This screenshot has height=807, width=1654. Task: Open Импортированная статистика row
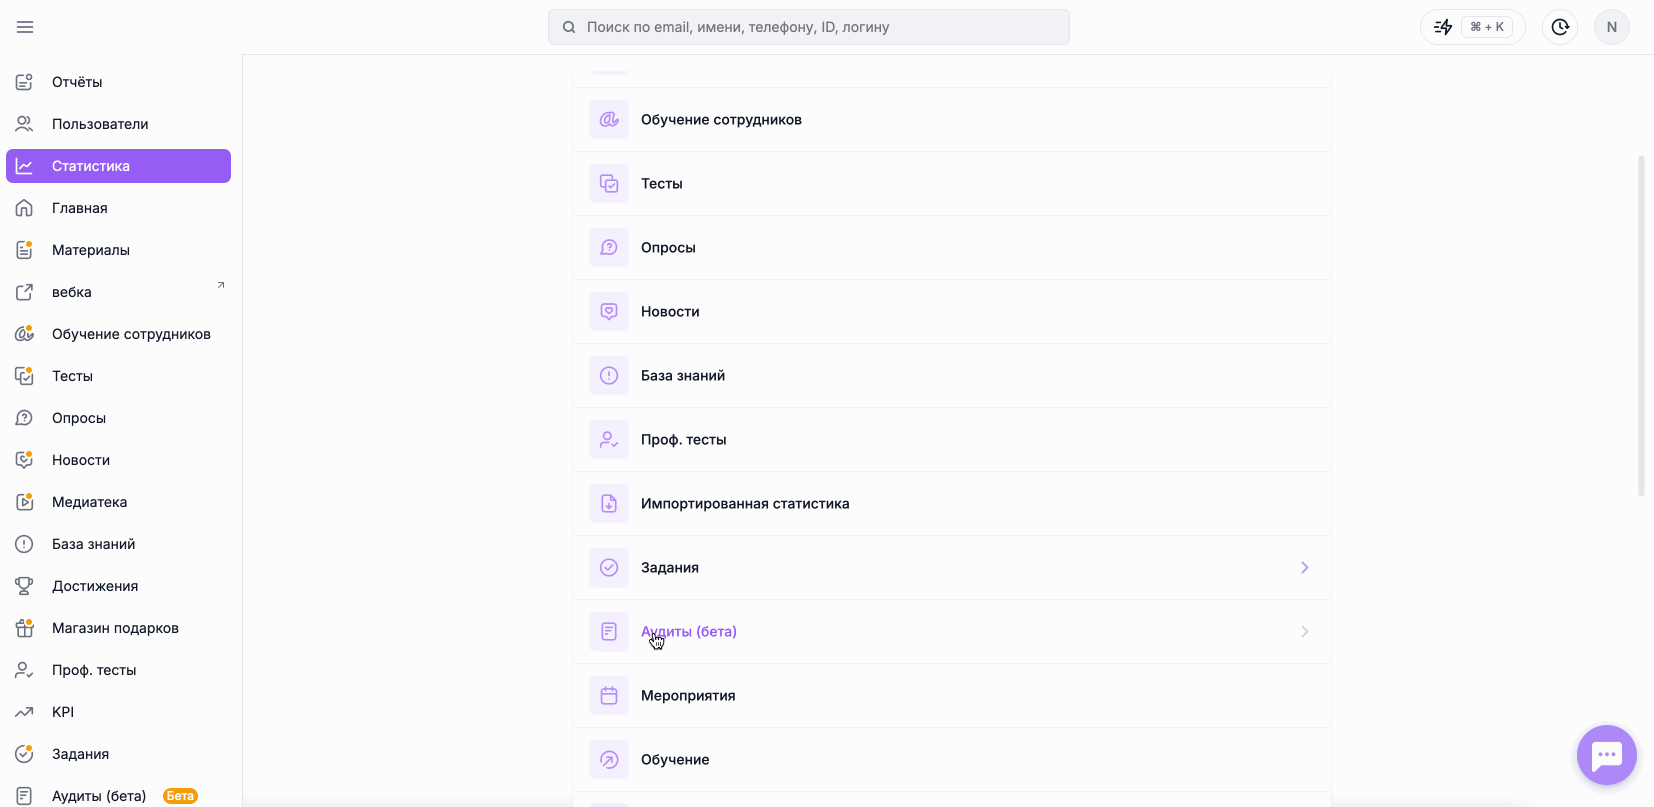952,504
